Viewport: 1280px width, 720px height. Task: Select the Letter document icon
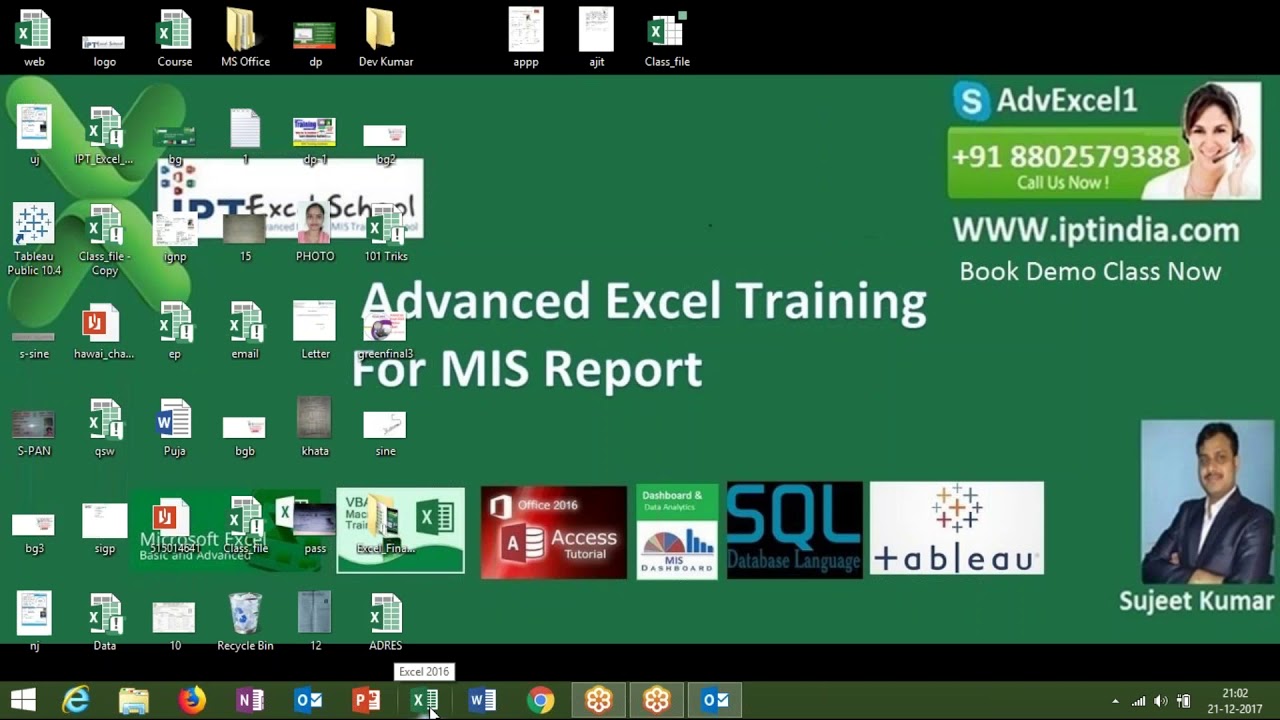(x=315, y=331)
